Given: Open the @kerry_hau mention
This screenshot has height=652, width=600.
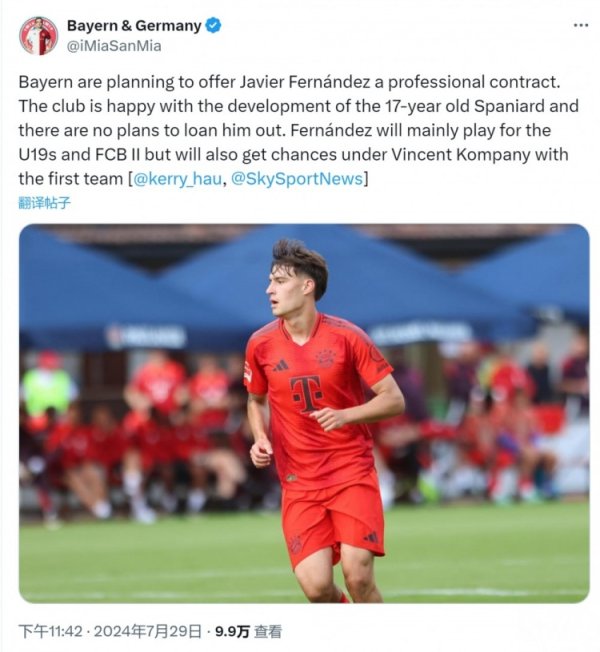Looking at the screenshot, I should click(178, 179).
